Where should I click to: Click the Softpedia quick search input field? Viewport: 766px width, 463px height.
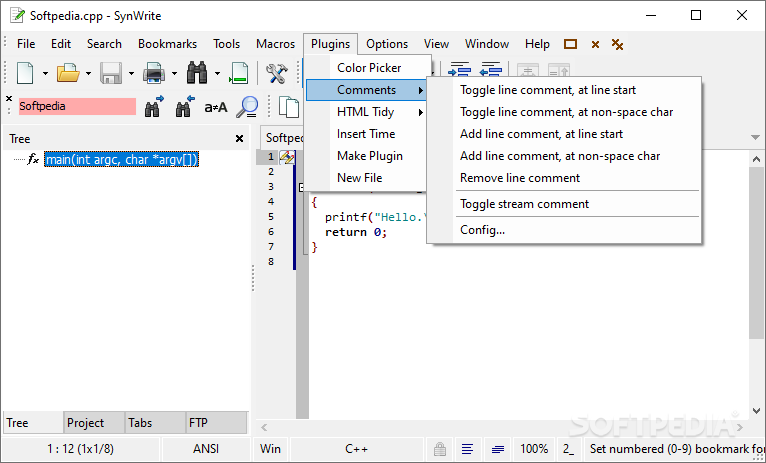pyautogui.click(x=77, y=106)
